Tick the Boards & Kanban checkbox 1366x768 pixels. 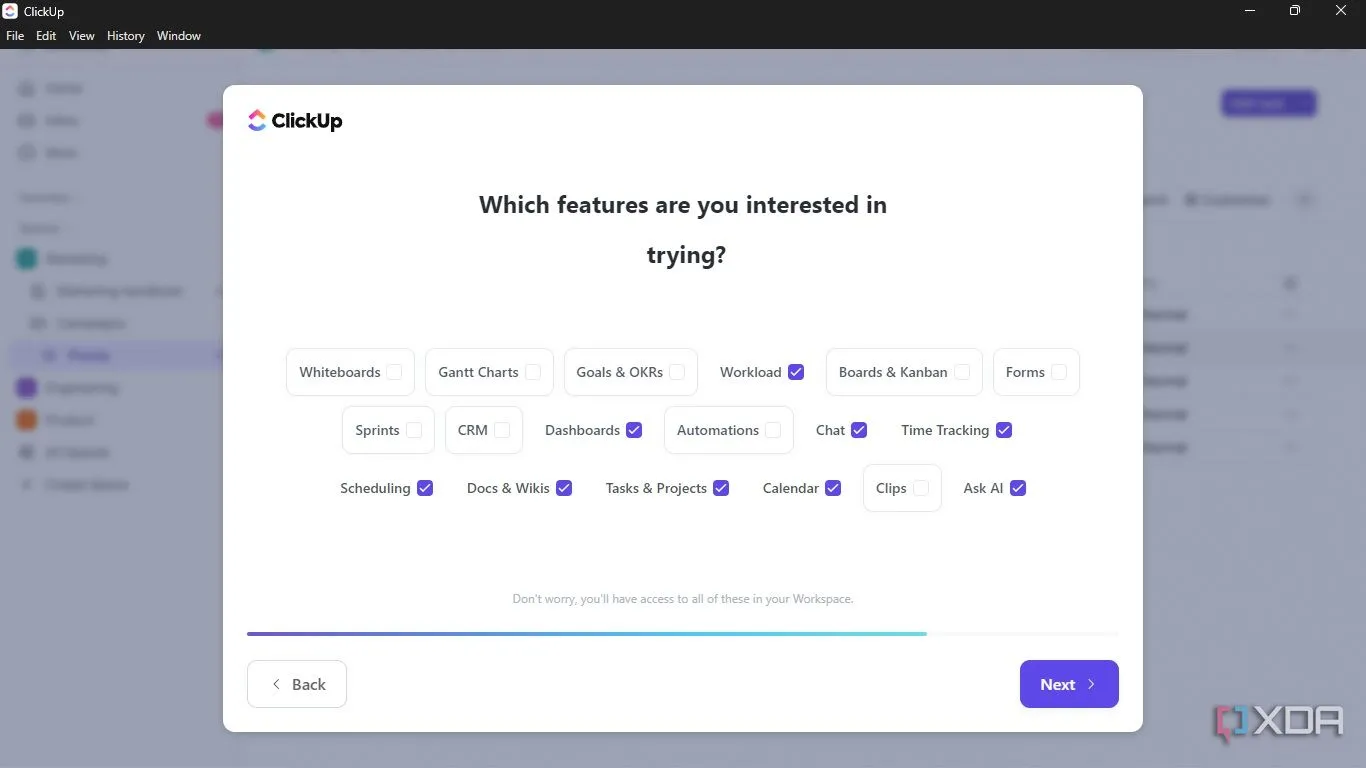962,372
